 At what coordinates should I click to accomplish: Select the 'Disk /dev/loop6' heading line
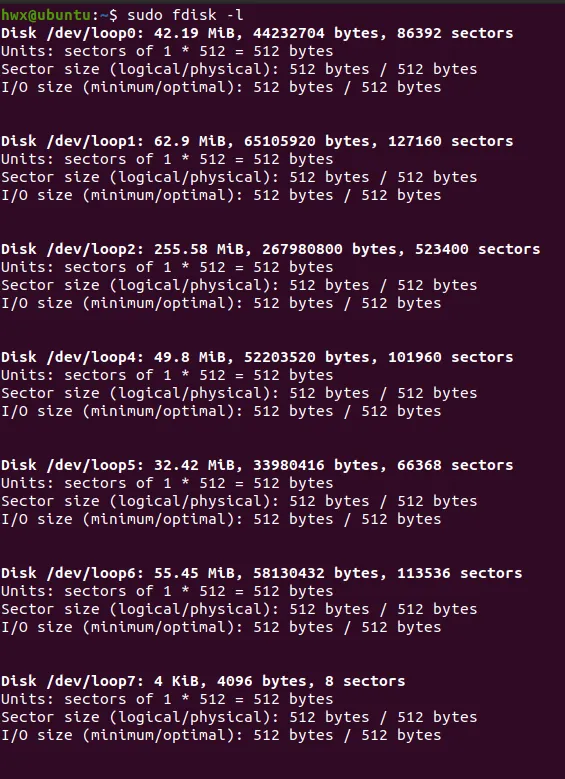(261, 573)
